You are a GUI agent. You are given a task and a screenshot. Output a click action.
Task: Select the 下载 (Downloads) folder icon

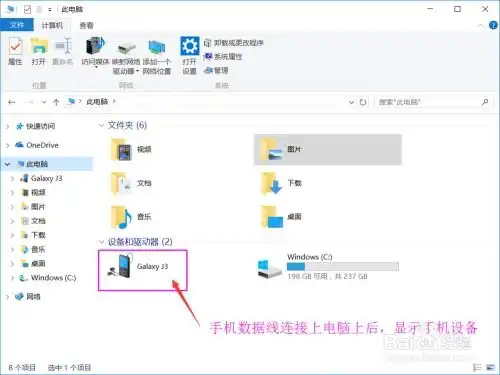tap(271, 183)
